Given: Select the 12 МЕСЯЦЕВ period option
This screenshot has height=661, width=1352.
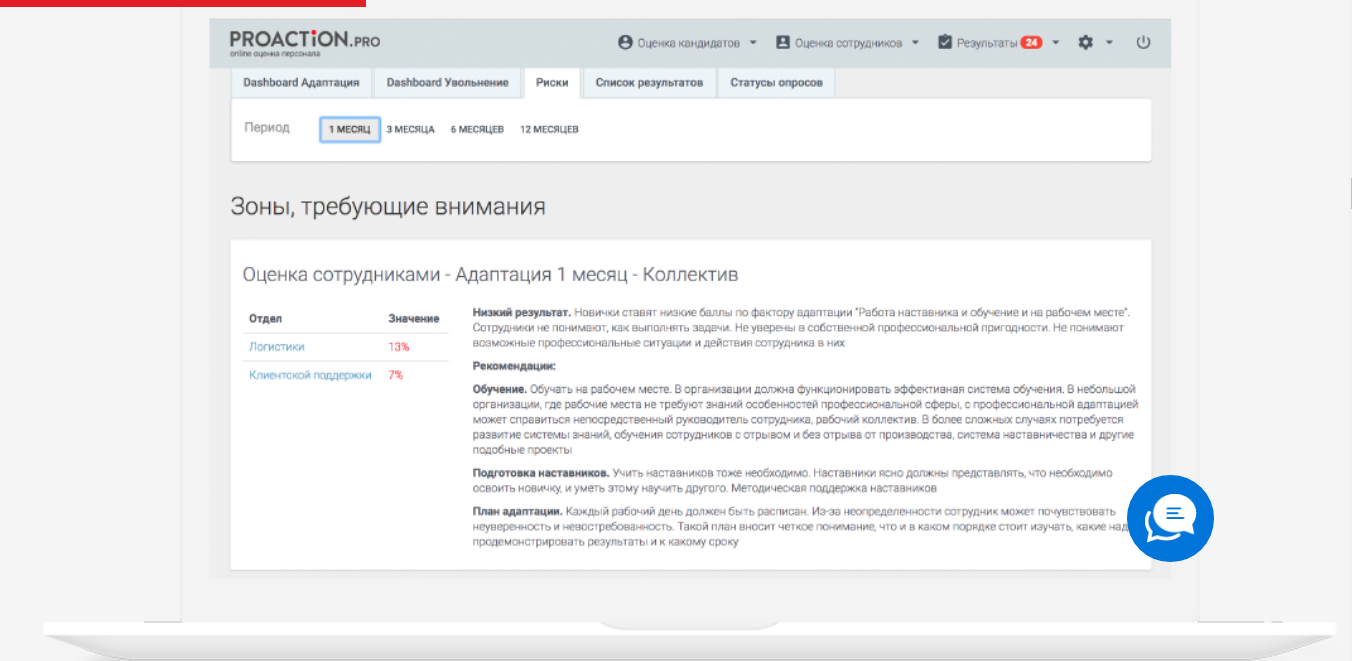Looking at the screenshot, I should tap(548, 129).
